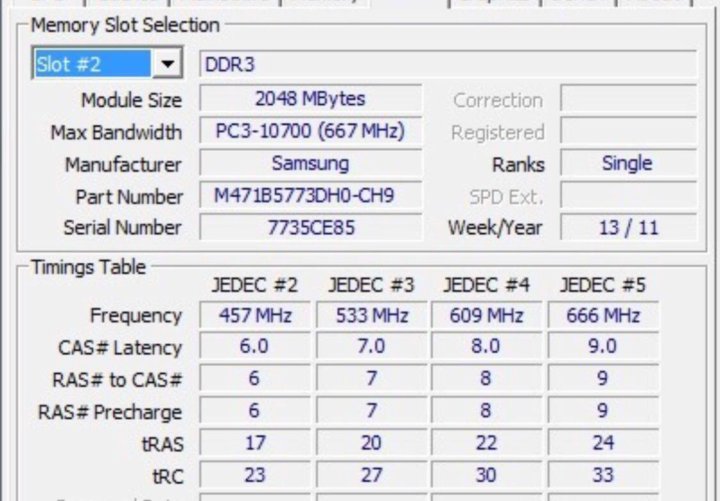Open the Slot #2 dropdown arrow

(167, 63)
